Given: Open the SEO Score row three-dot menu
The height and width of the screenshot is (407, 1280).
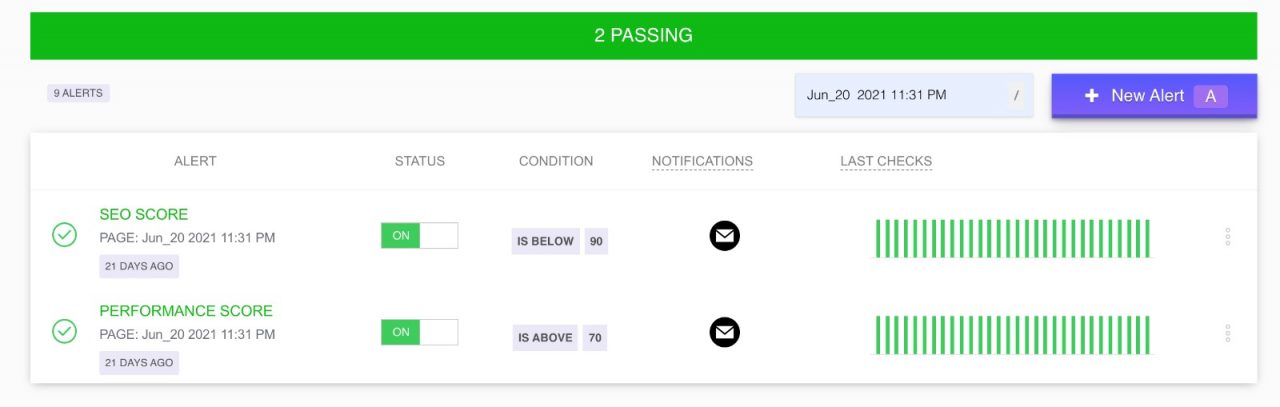Looking at the screenshot, I should coord(1228,237).
